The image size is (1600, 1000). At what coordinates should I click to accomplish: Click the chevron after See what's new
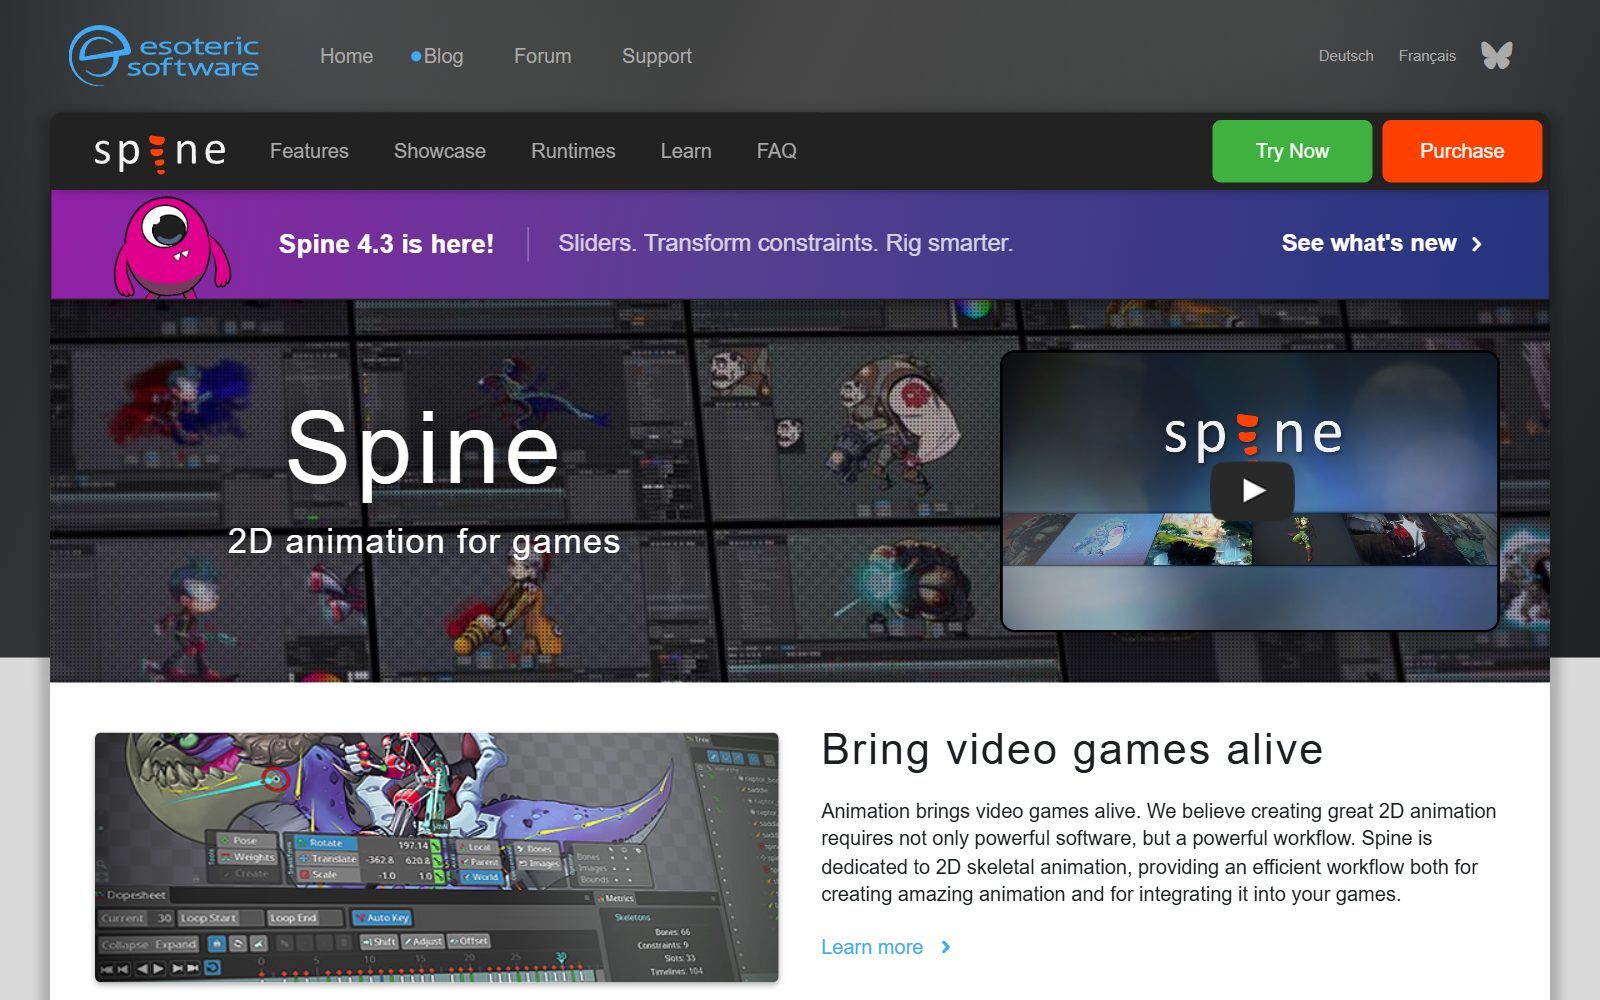pyautogui.click(x=1477, y=244)
